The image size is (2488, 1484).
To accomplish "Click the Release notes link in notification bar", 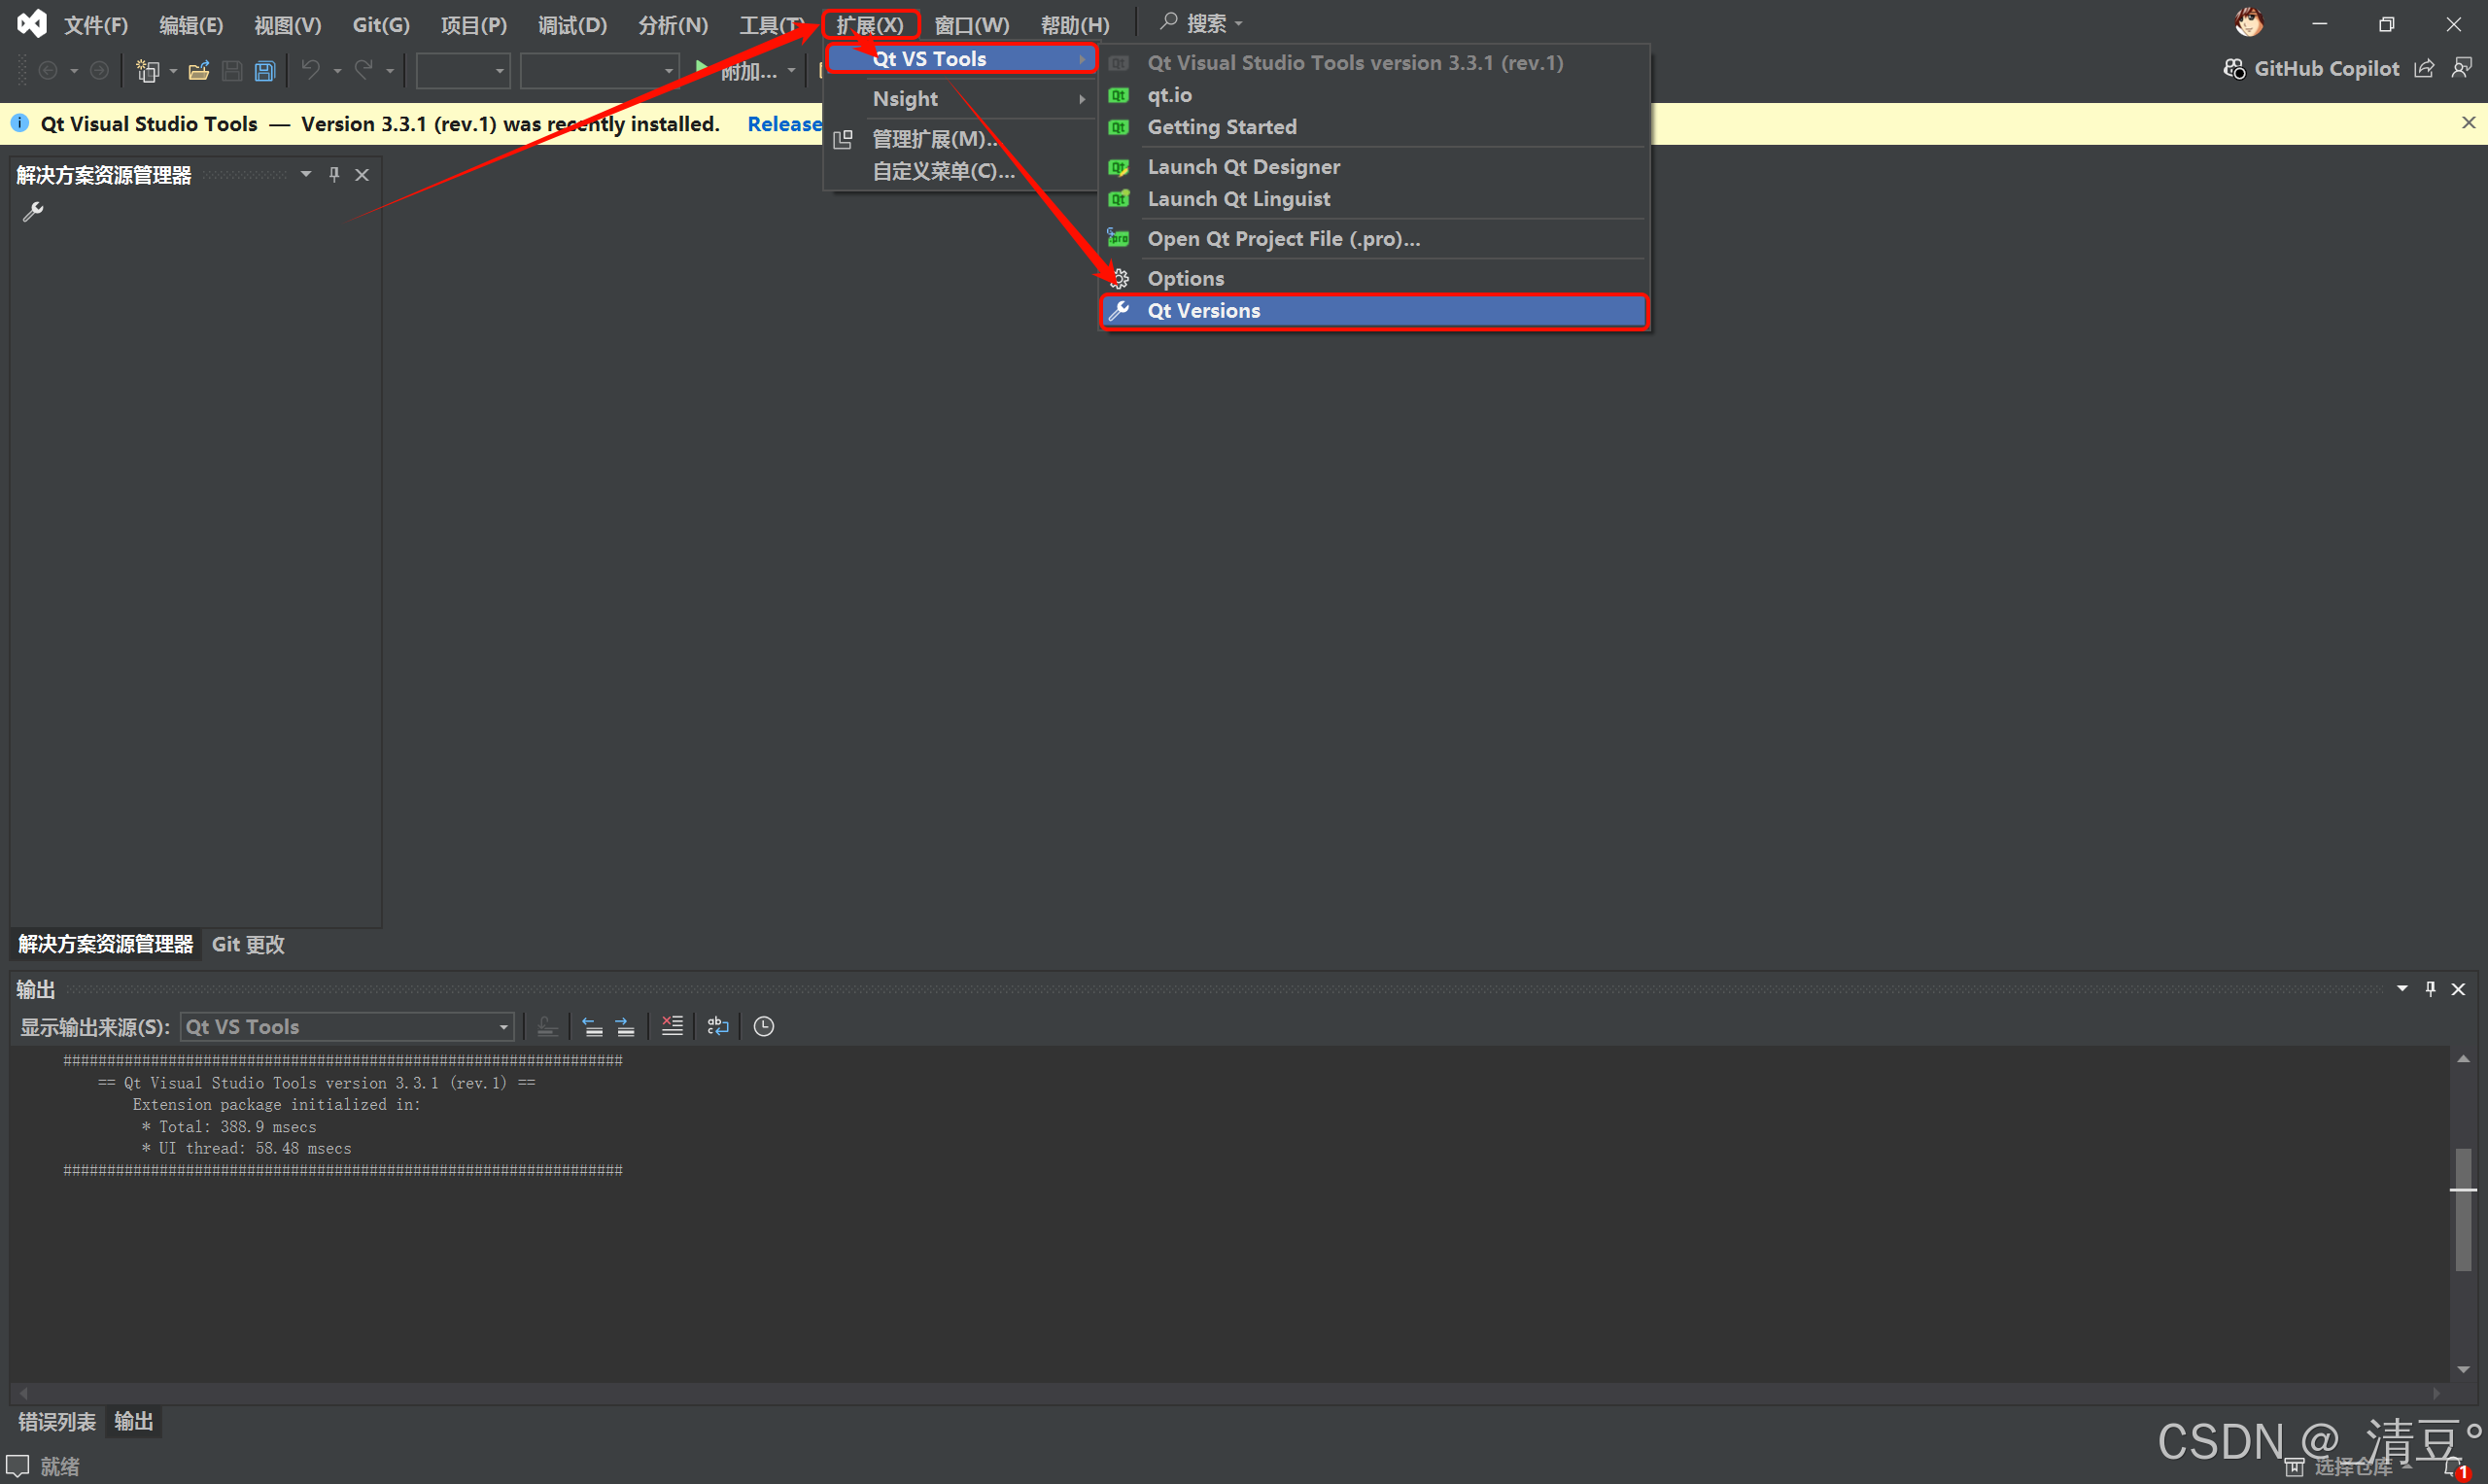I will [x=784, y=124].
